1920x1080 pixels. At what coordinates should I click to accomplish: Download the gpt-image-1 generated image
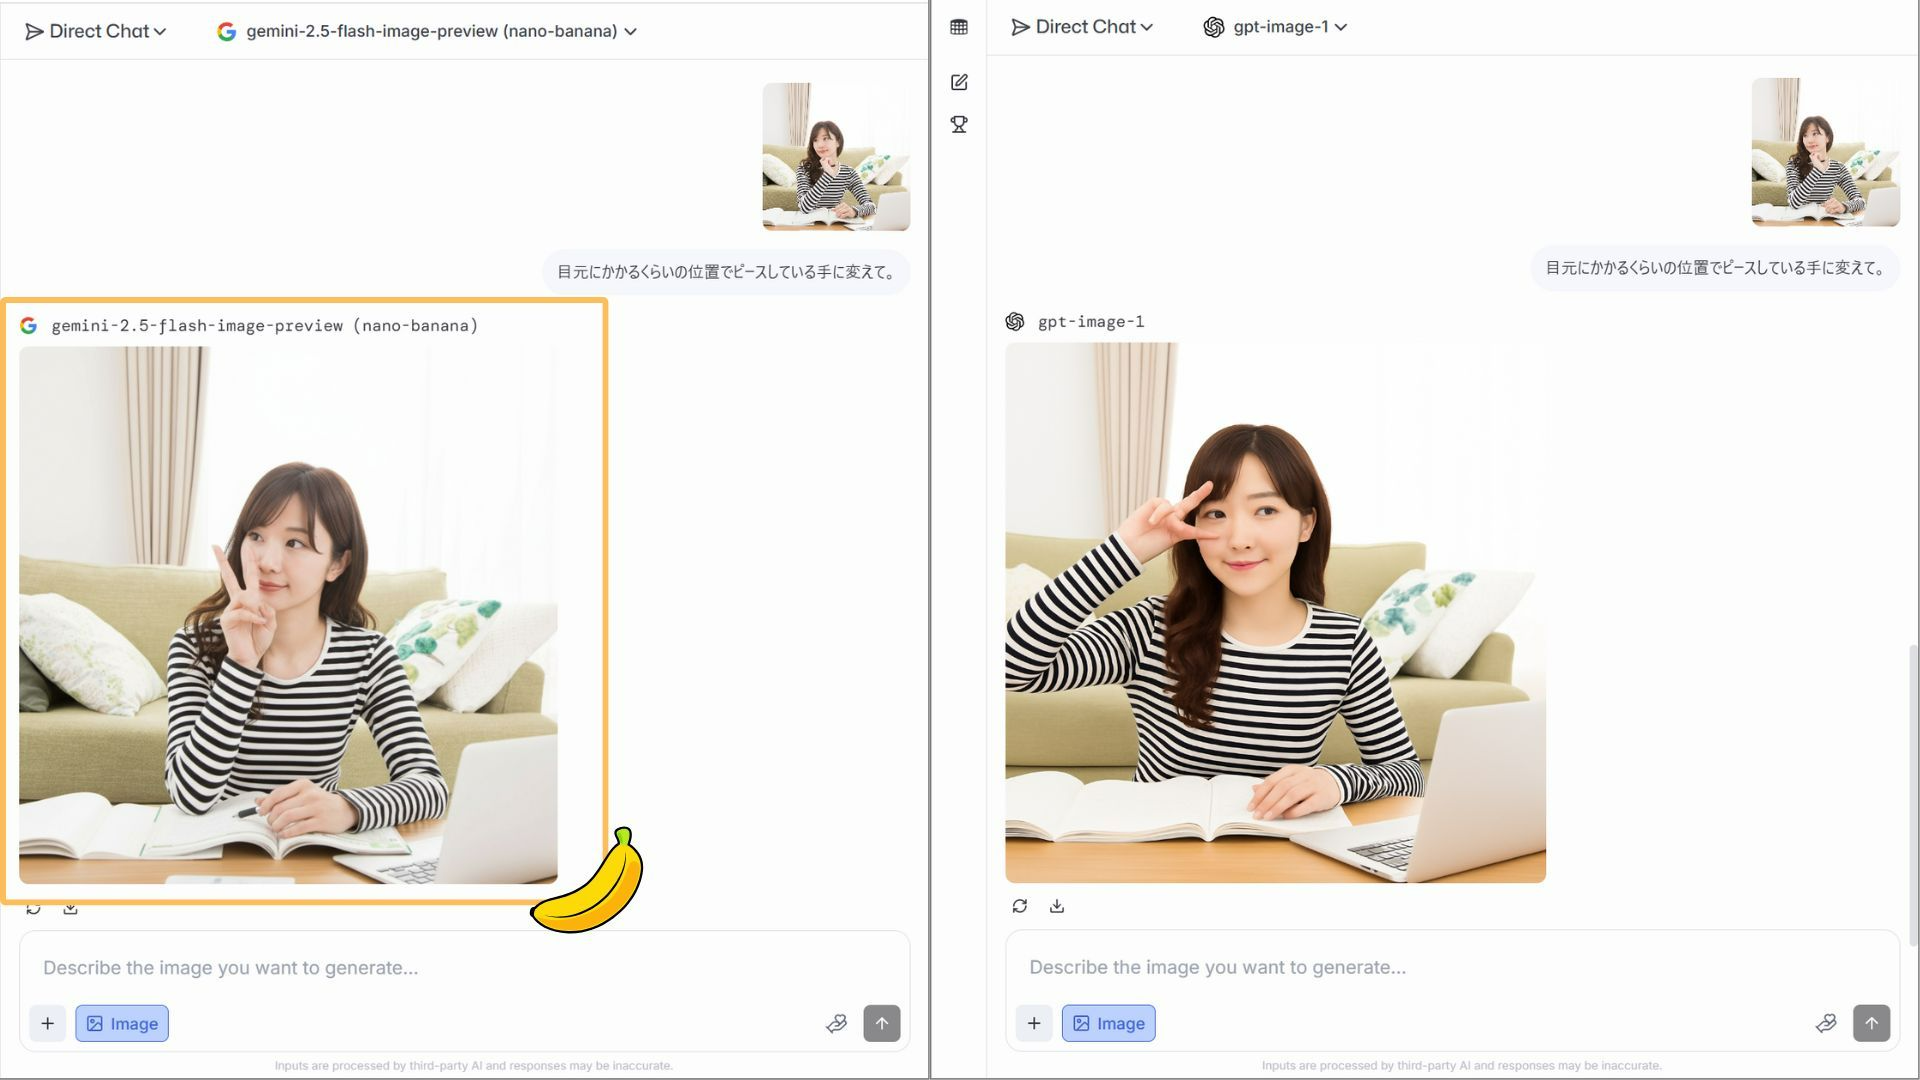(x=1057, y=906)
